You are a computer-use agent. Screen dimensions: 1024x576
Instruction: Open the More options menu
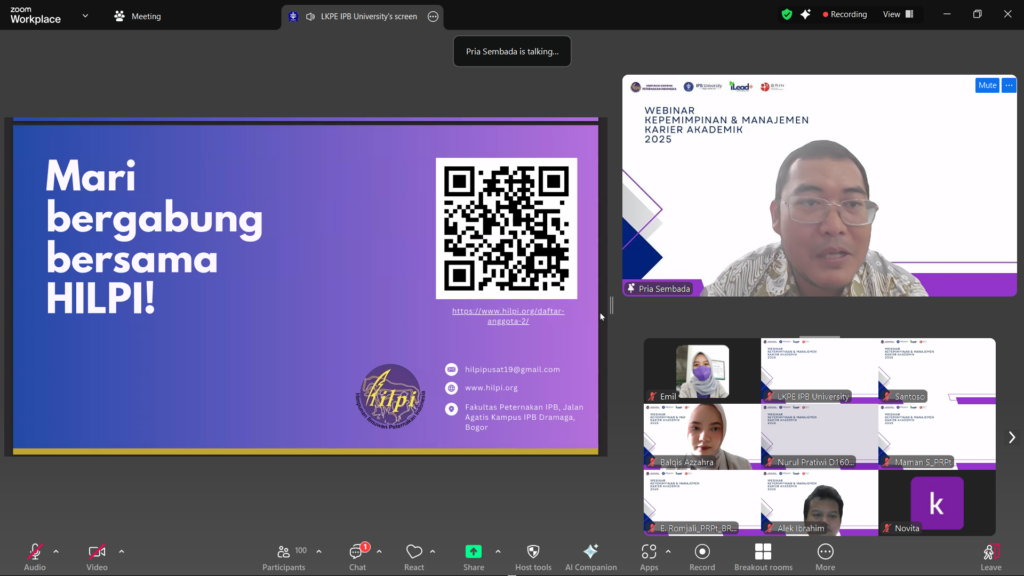tap(825, 556)
